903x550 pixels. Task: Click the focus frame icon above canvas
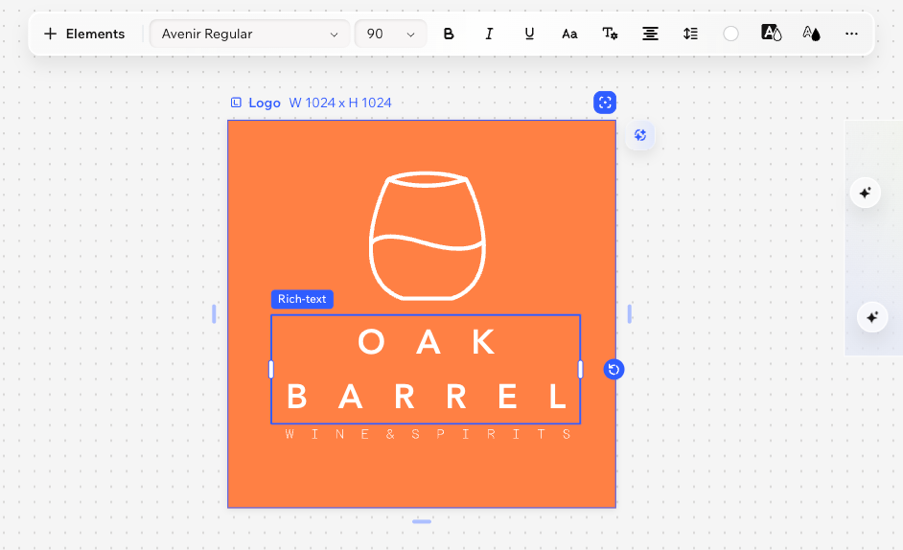click(x=605, y=103)
